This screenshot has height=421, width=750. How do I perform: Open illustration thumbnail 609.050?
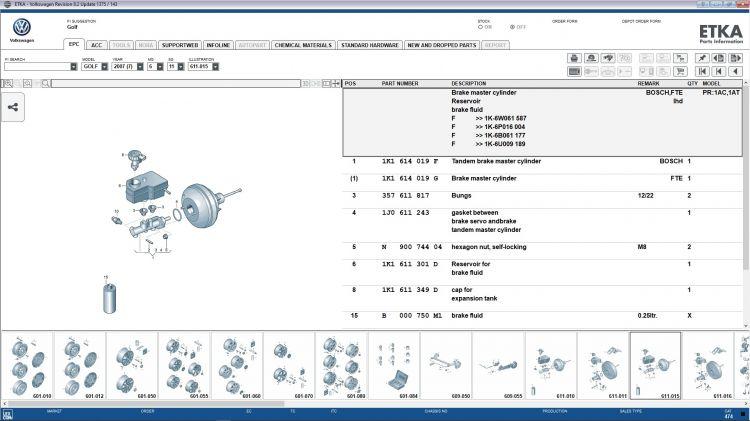pos(446,366)
